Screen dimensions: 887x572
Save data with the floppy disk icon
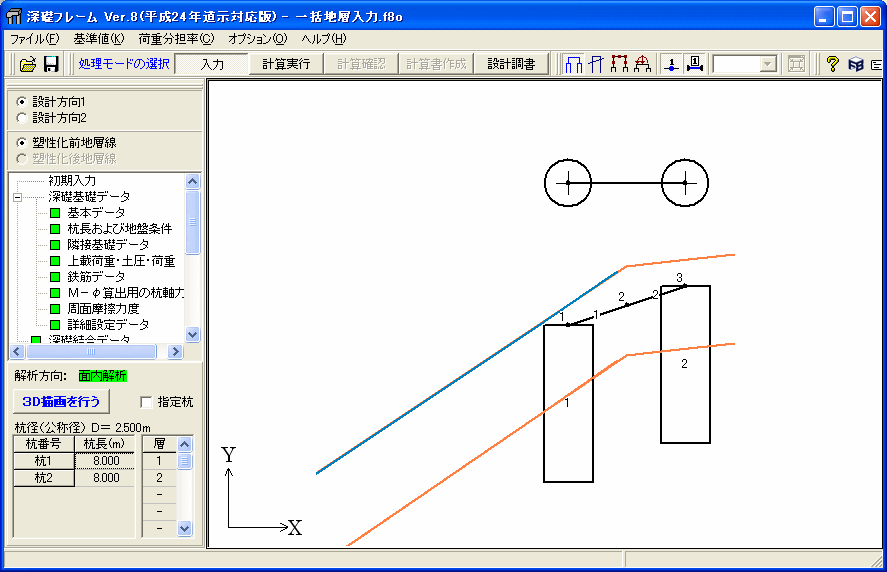pyautogui.click(x=51, y=64)
